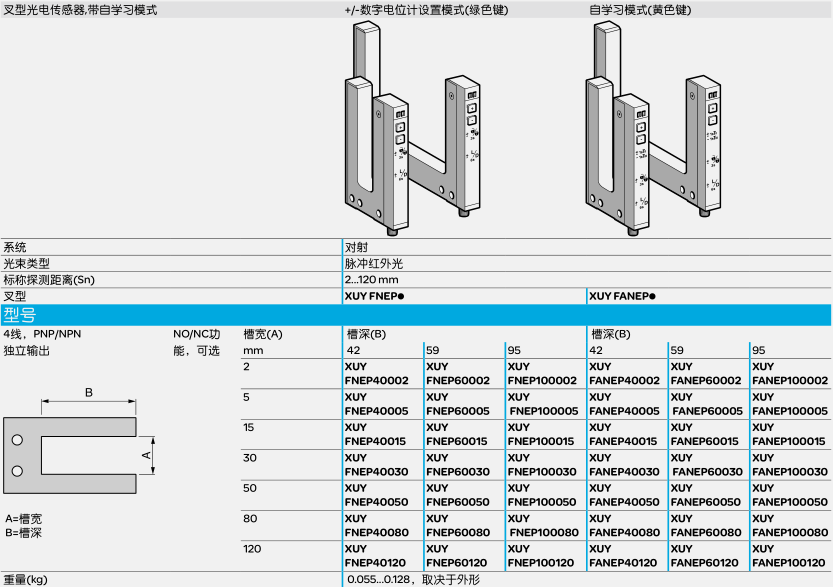
Task: Click the 对射 system value
Action: coord(356,247)
